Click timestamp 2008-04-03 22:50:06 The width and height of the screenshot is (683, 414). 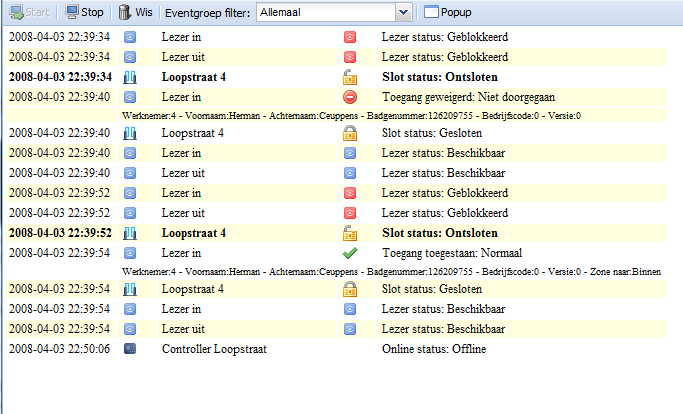click(x=59, y=349)
